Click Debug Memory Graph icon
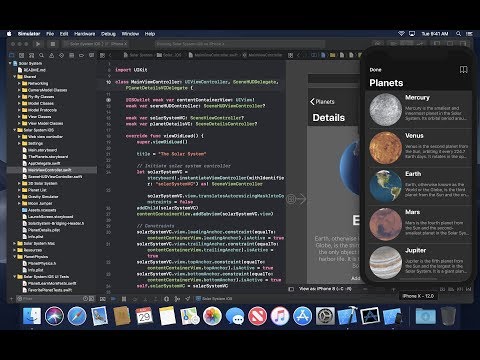Viewport: 480px width, 360px height. (x=177, y=299)
